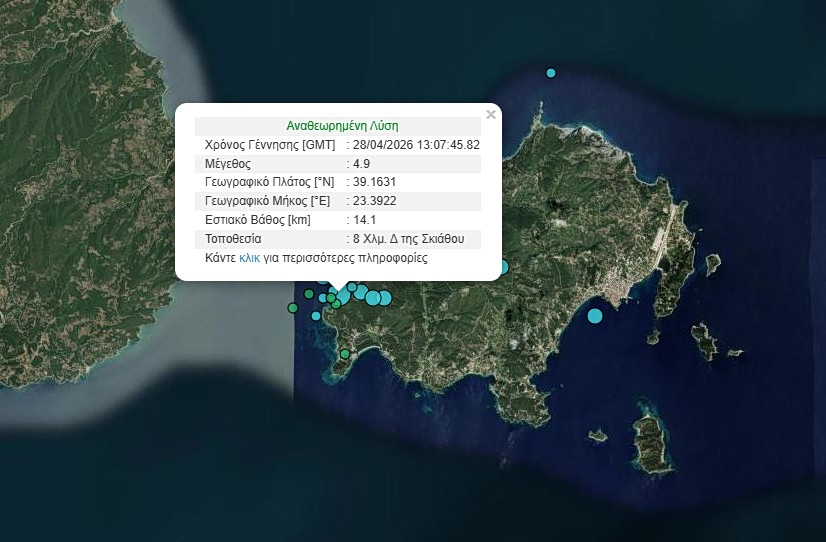Select the green marker on the southwest peninsula
The width and height of the screenshot is (826, 542).
(x=345, y=354)
